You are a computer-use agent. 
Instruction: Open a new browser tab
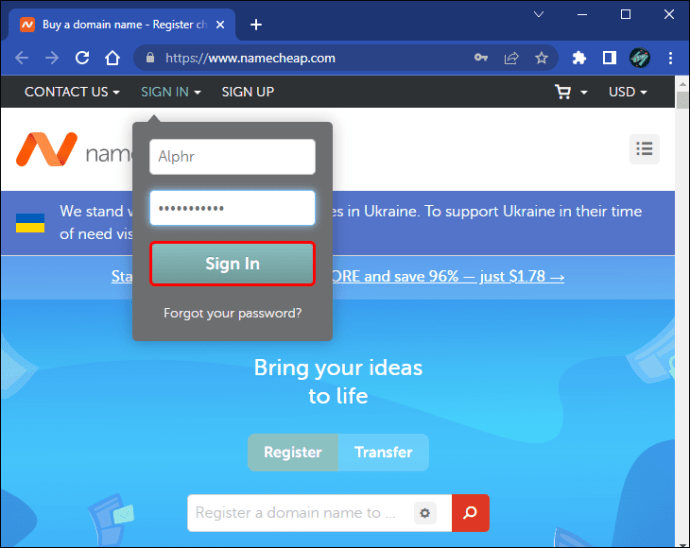pyautogui.click(x=256, y=25)
